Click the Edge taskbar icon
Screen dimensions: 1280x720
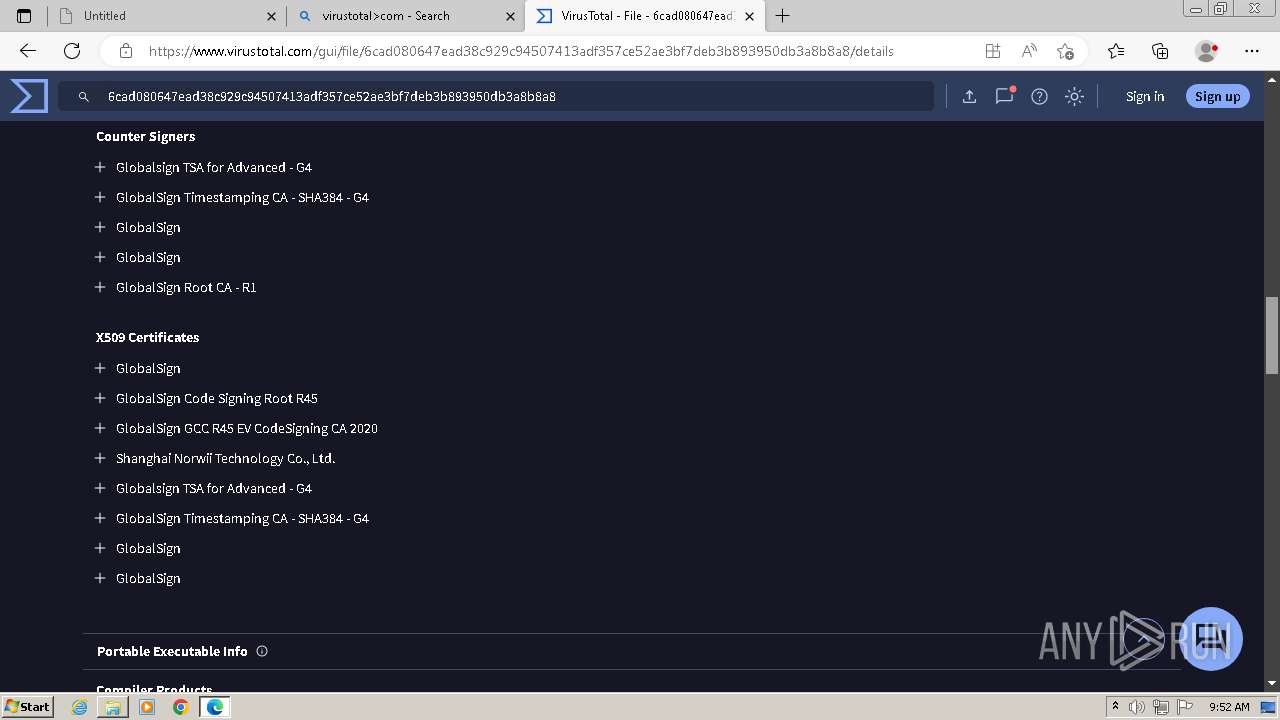[215, 707]
